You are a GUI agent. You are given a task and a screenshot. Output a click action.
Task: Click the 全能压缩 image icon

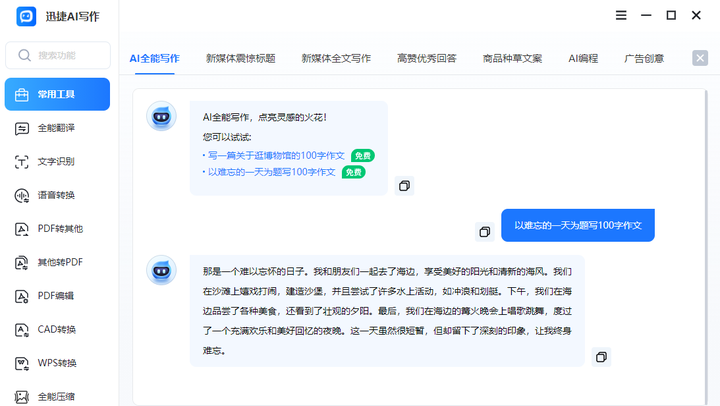[22, 397]
